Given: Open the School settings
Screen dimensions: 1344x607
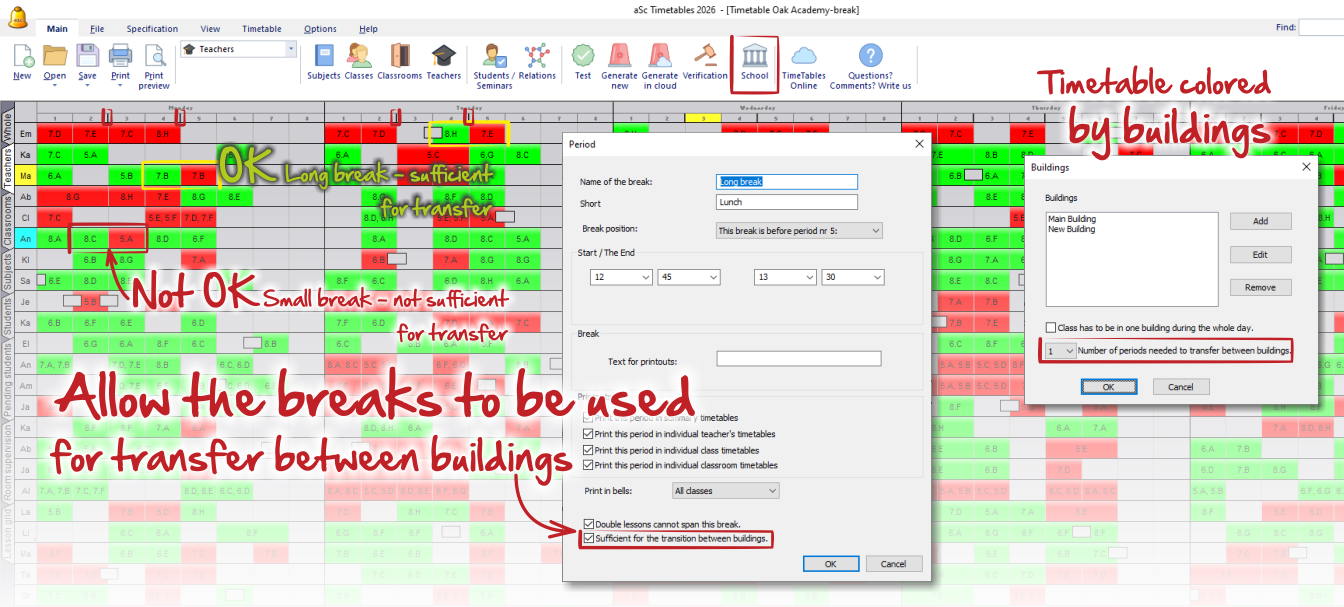Looking at the screenshot, I should pos(755,61).
